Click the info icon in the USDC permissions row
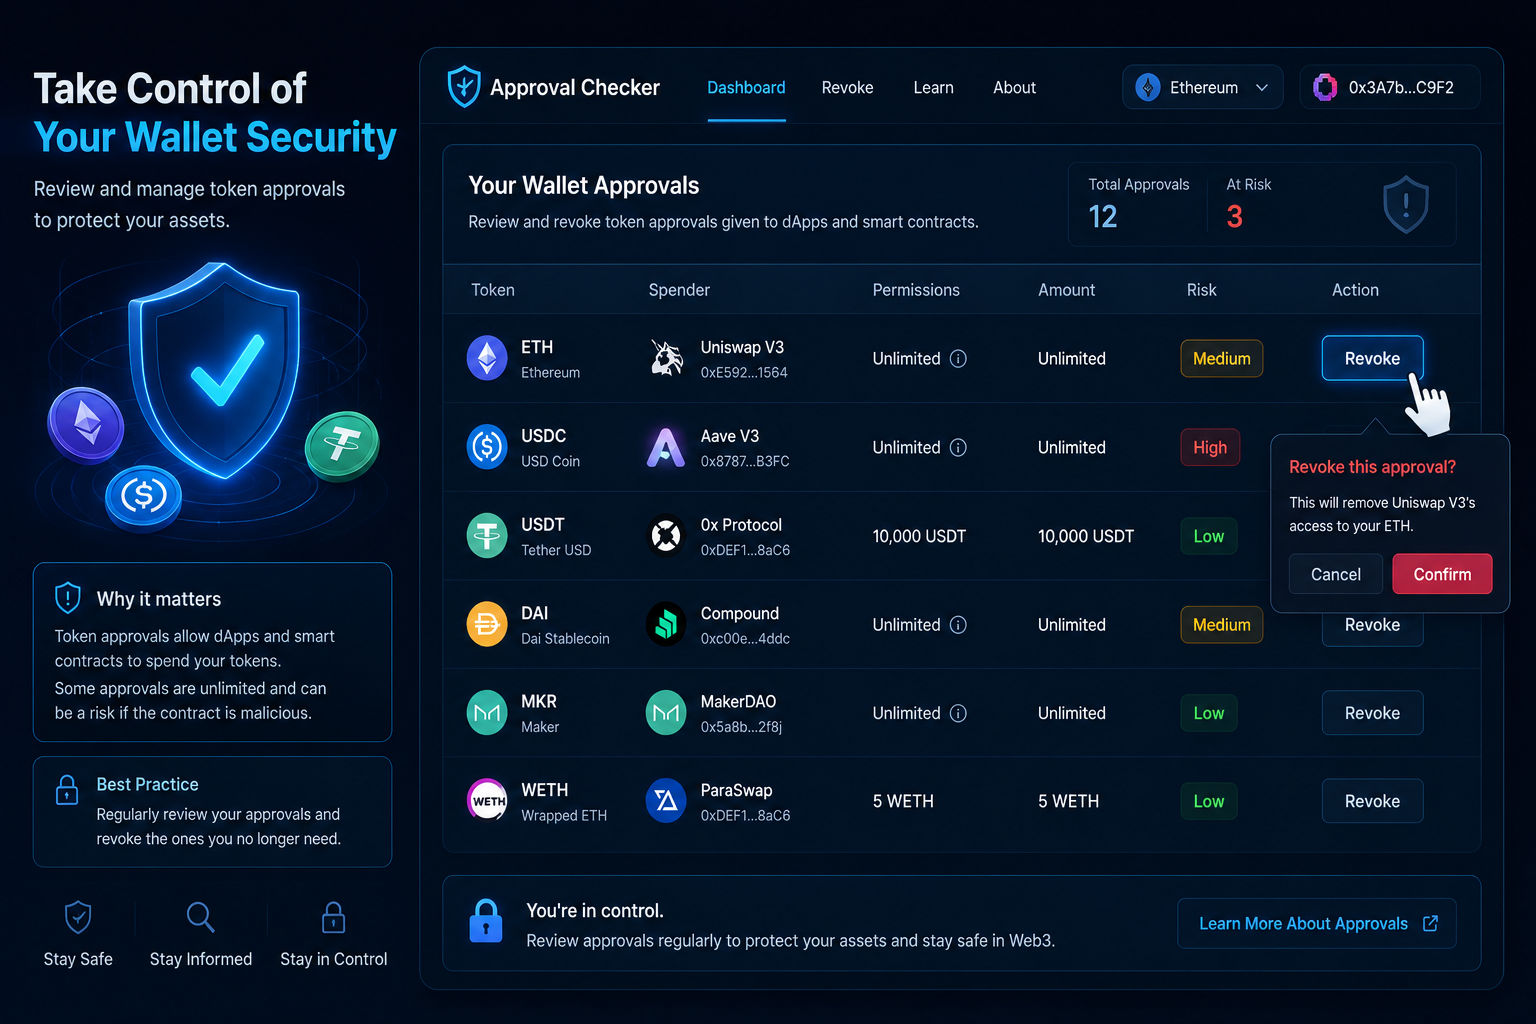This screenshot has height=1024, width=1536. [958, 447]
